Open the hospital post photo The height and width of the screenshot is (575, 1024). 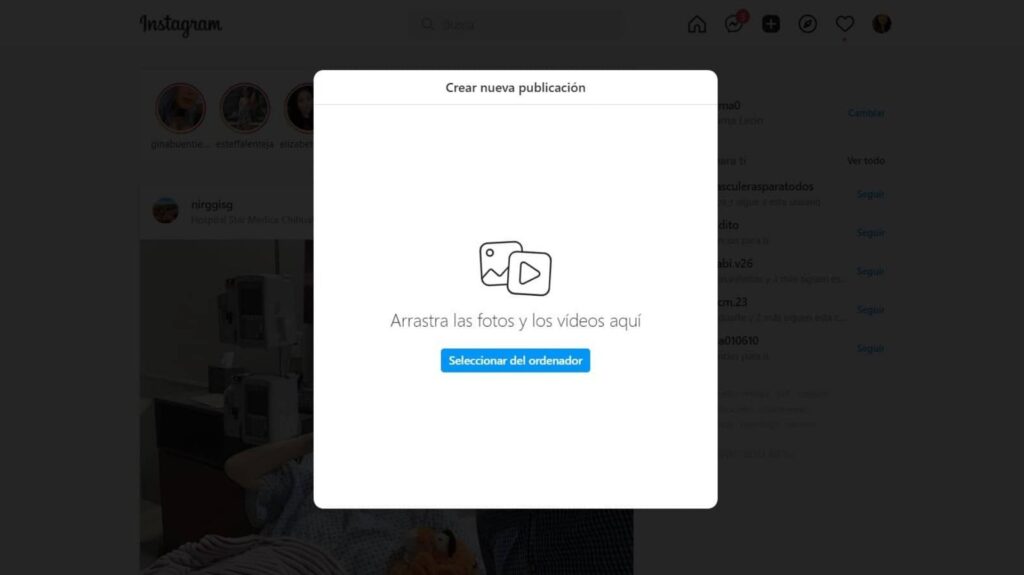point(226,407)
